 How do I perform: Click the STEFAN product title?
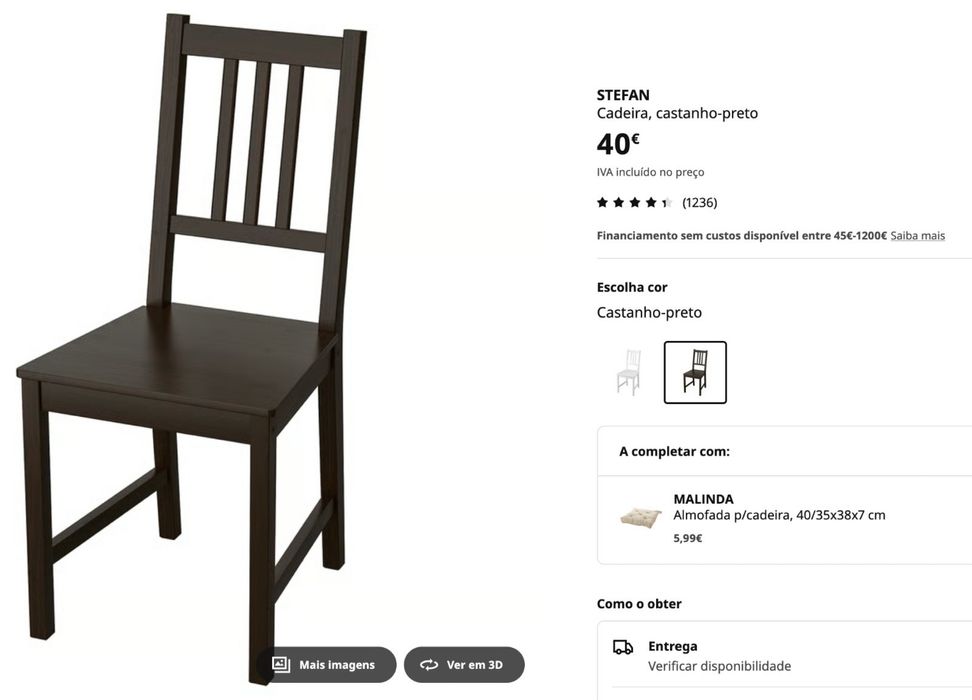[x=623, y=95]
